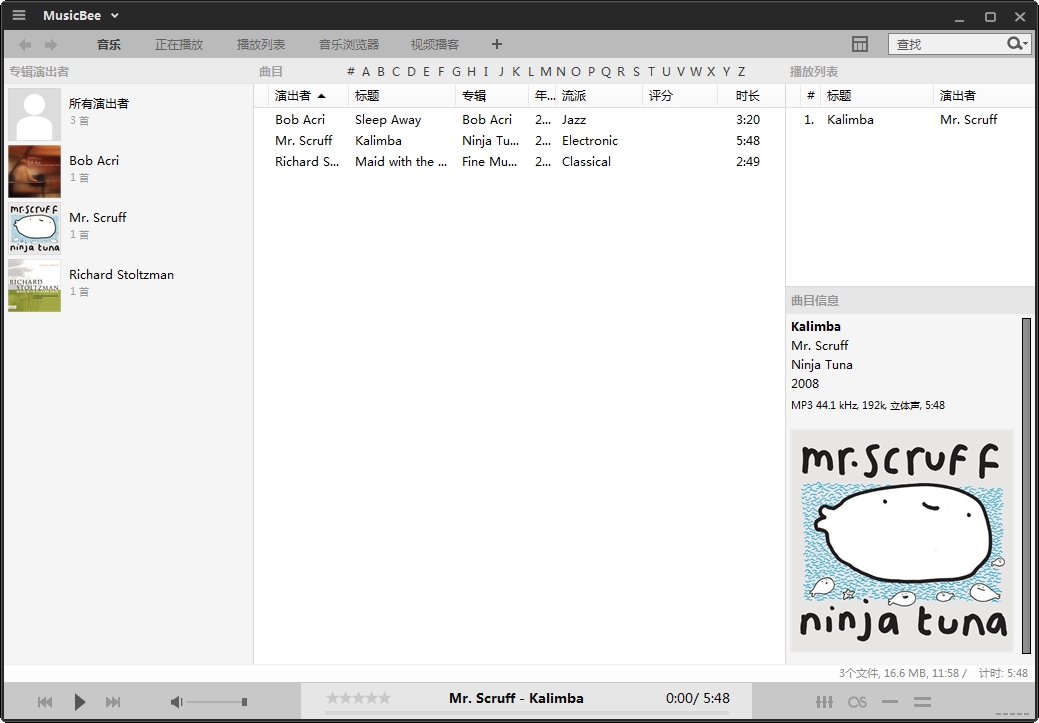Skip to the next track
Image resolution: width=1039 pixels, height=723 pixels.
[113, 702]
